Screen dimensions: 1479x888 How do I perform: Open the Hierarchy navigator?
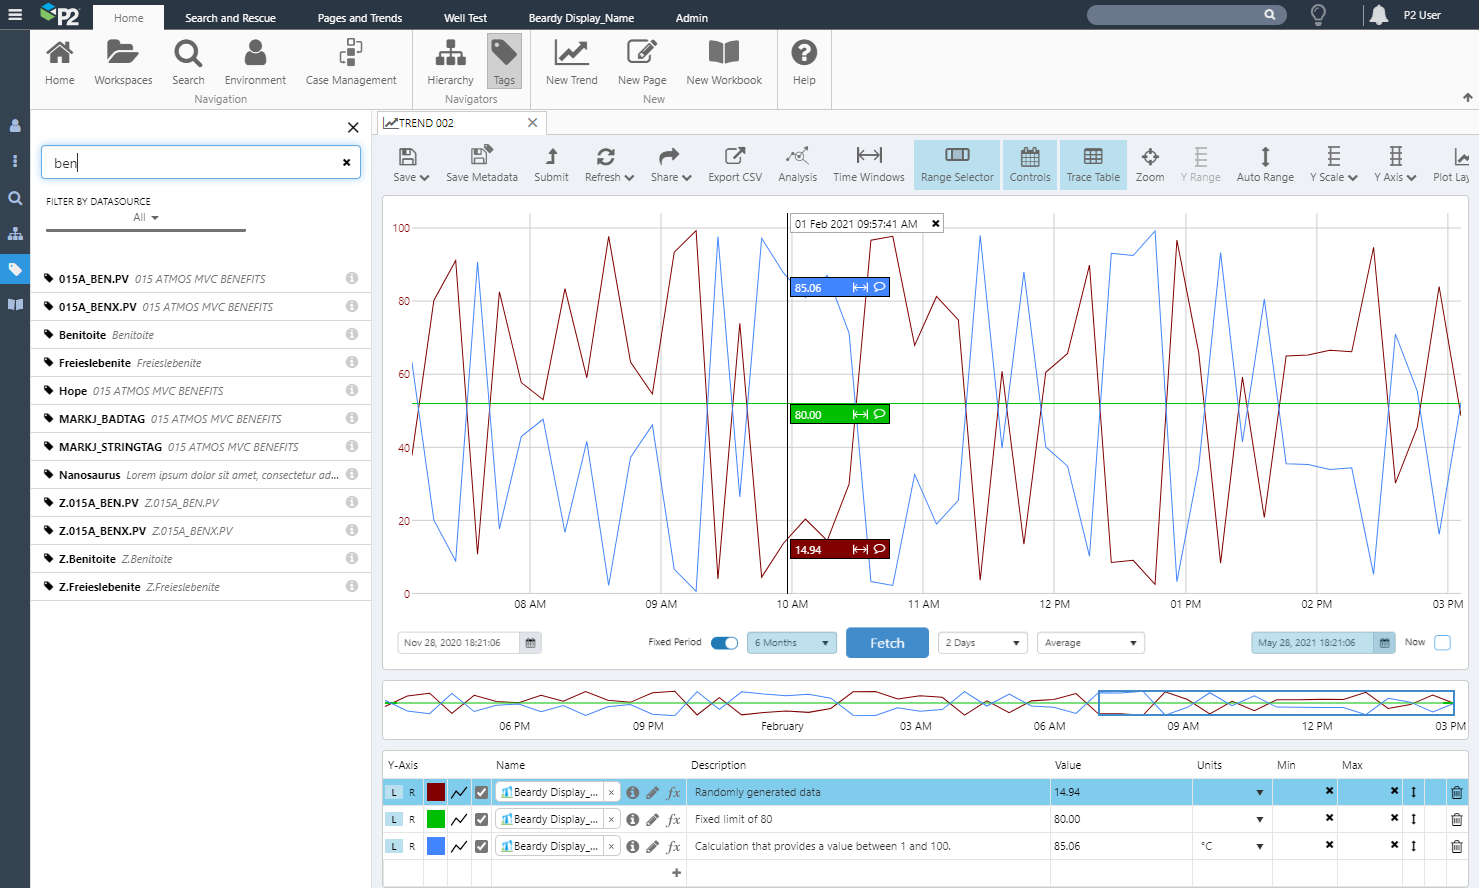tap(450, 62)
